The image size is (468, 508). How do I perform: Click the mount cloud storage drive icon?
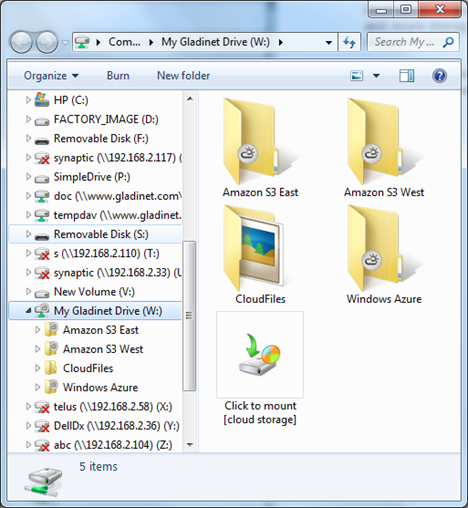(260, 355)
